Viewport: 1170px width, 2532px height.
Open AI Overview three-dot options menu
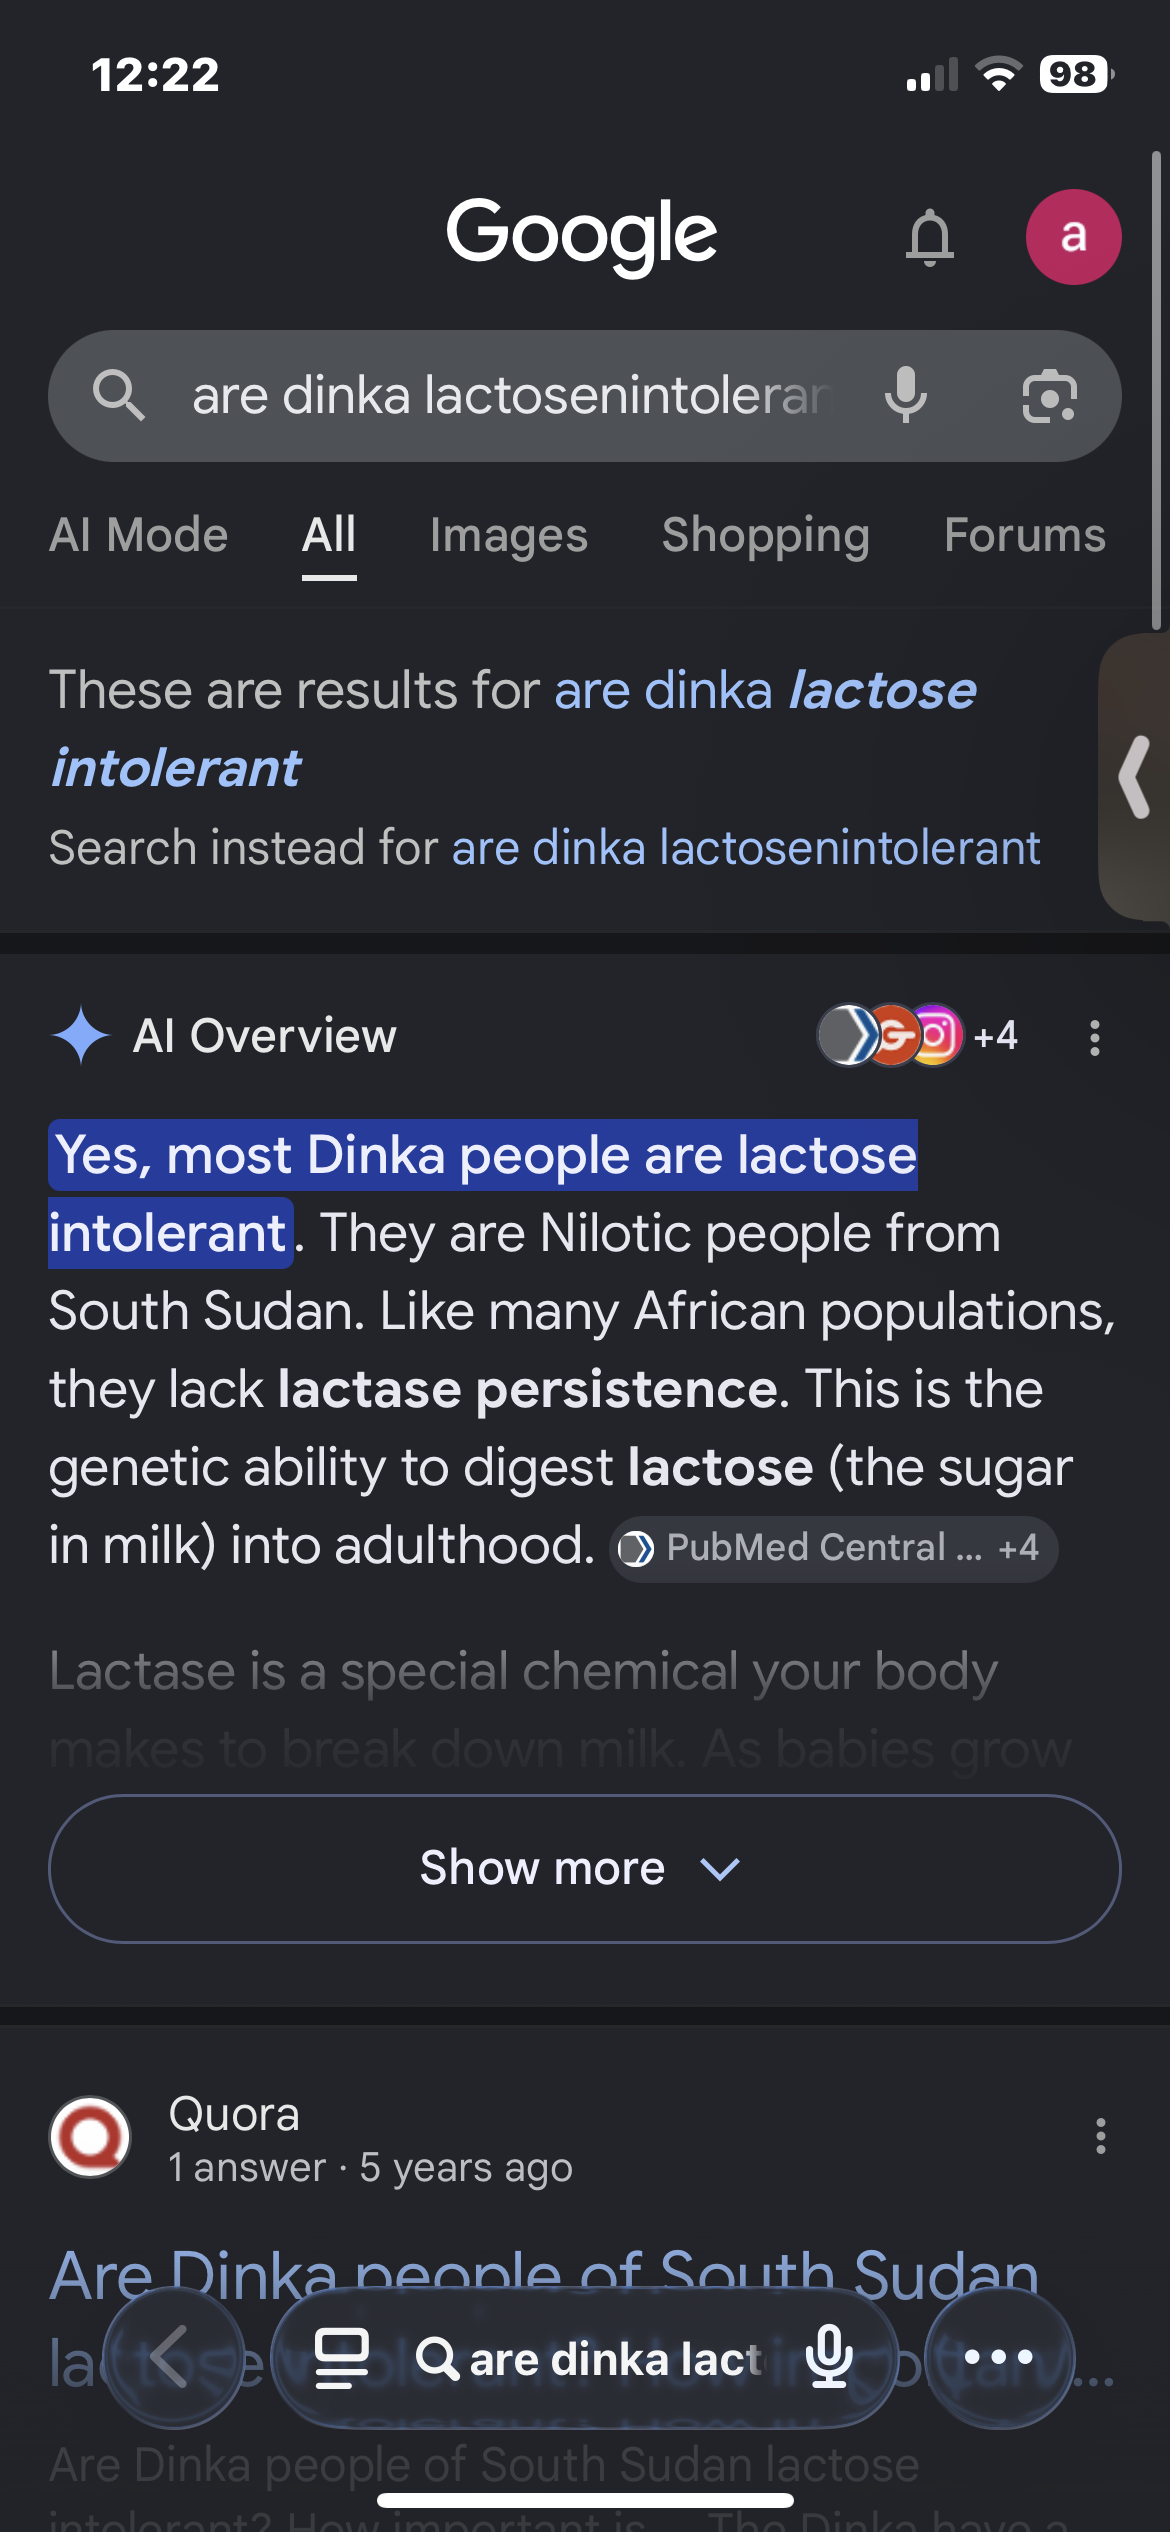pyautogui.click(x=1095, y=1037)
